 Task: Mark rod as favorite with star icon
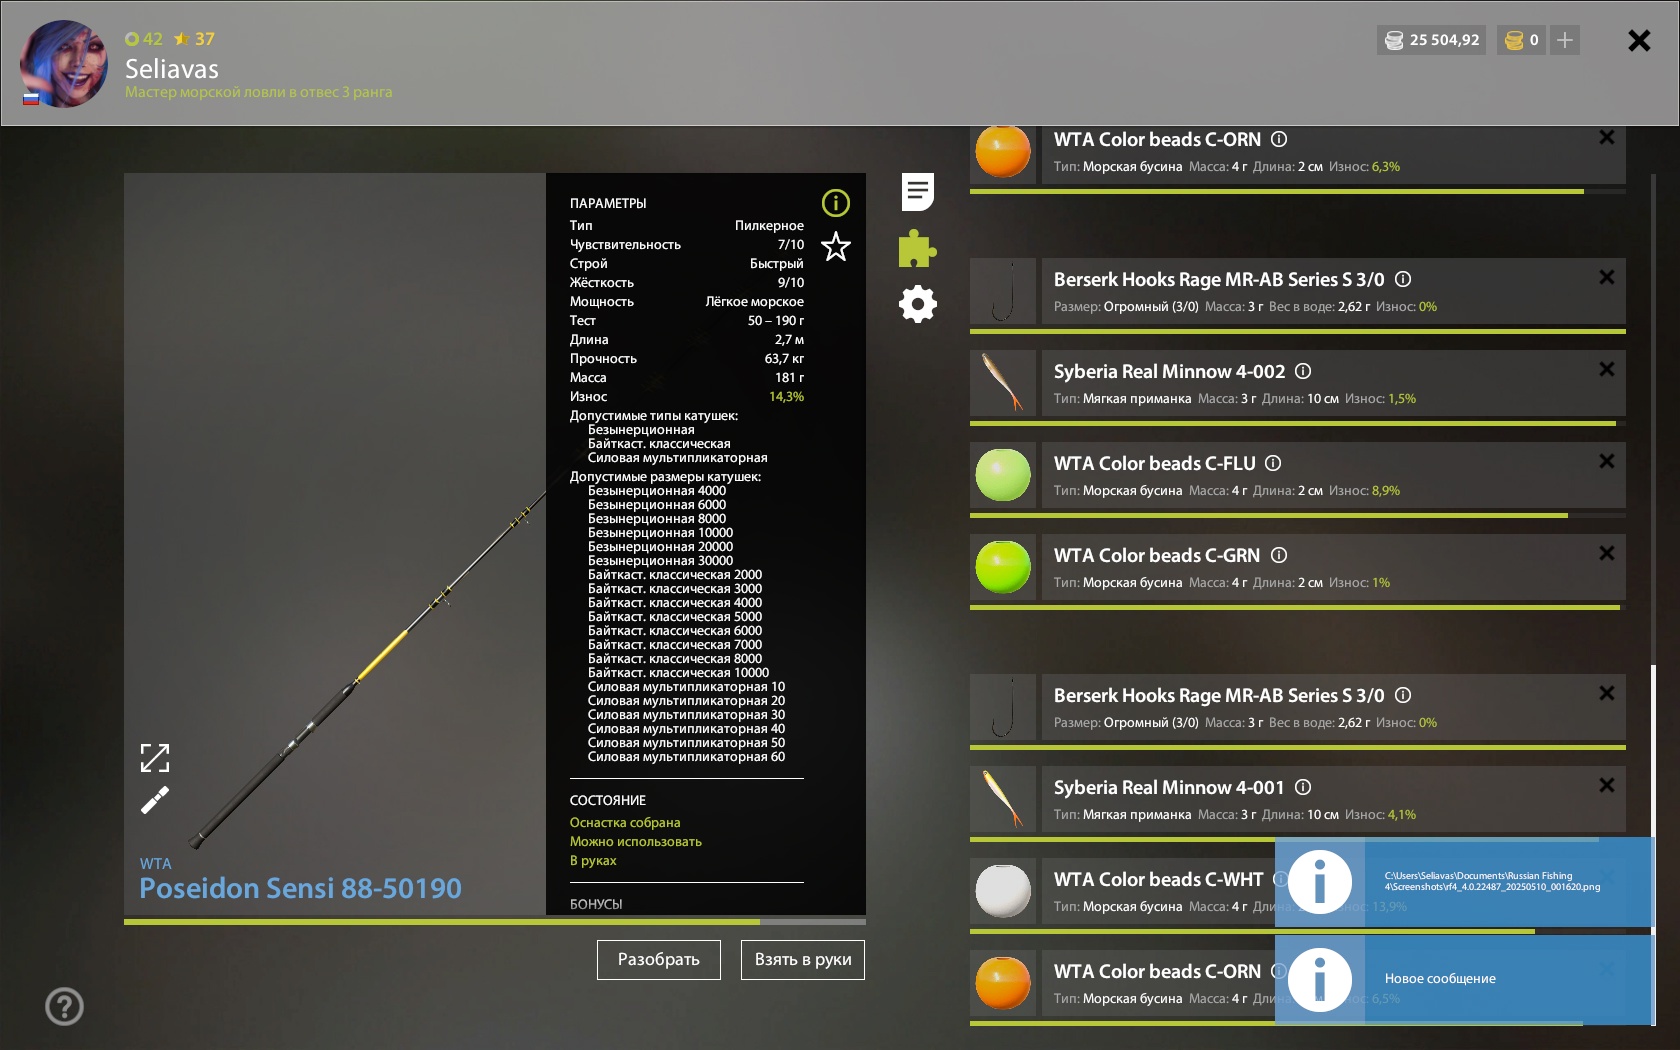pyautogui.click(x=836, y=246)
